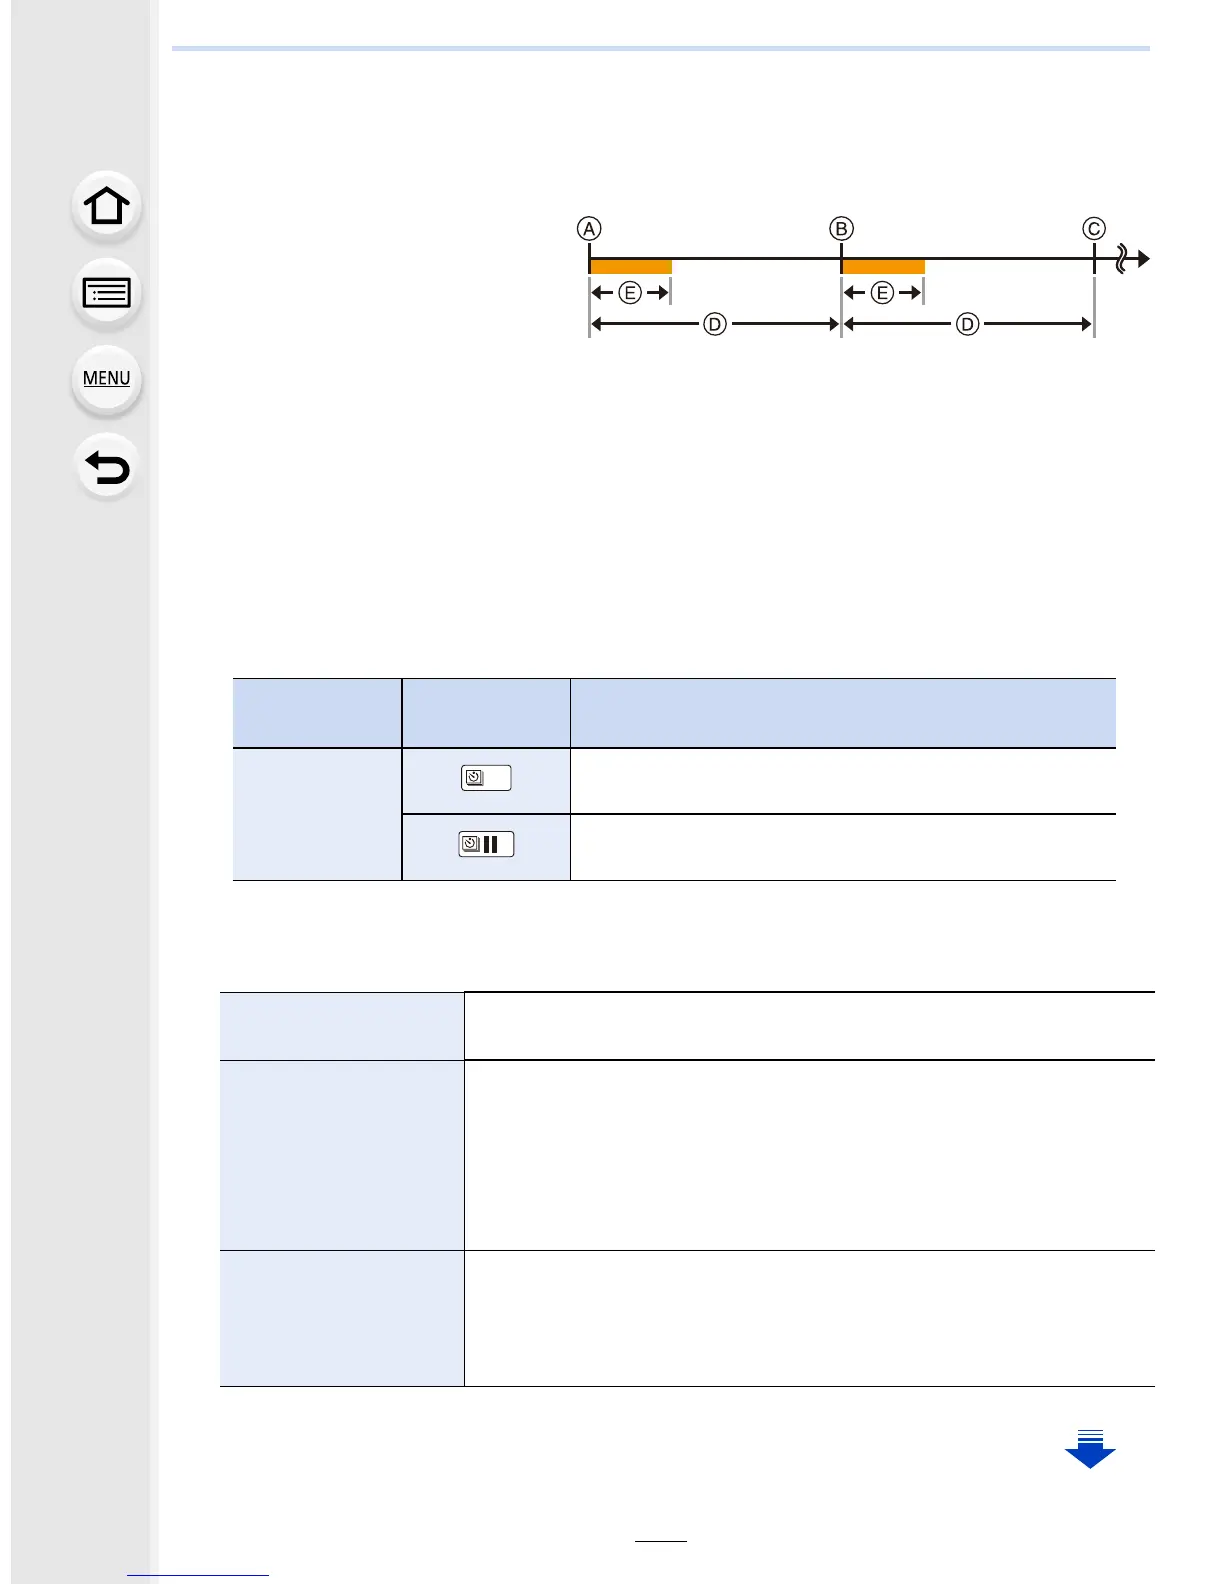This screenshot has height=1584, width=1224.
Task: Return to previous page with back arrow
Action: pos(107,467)
